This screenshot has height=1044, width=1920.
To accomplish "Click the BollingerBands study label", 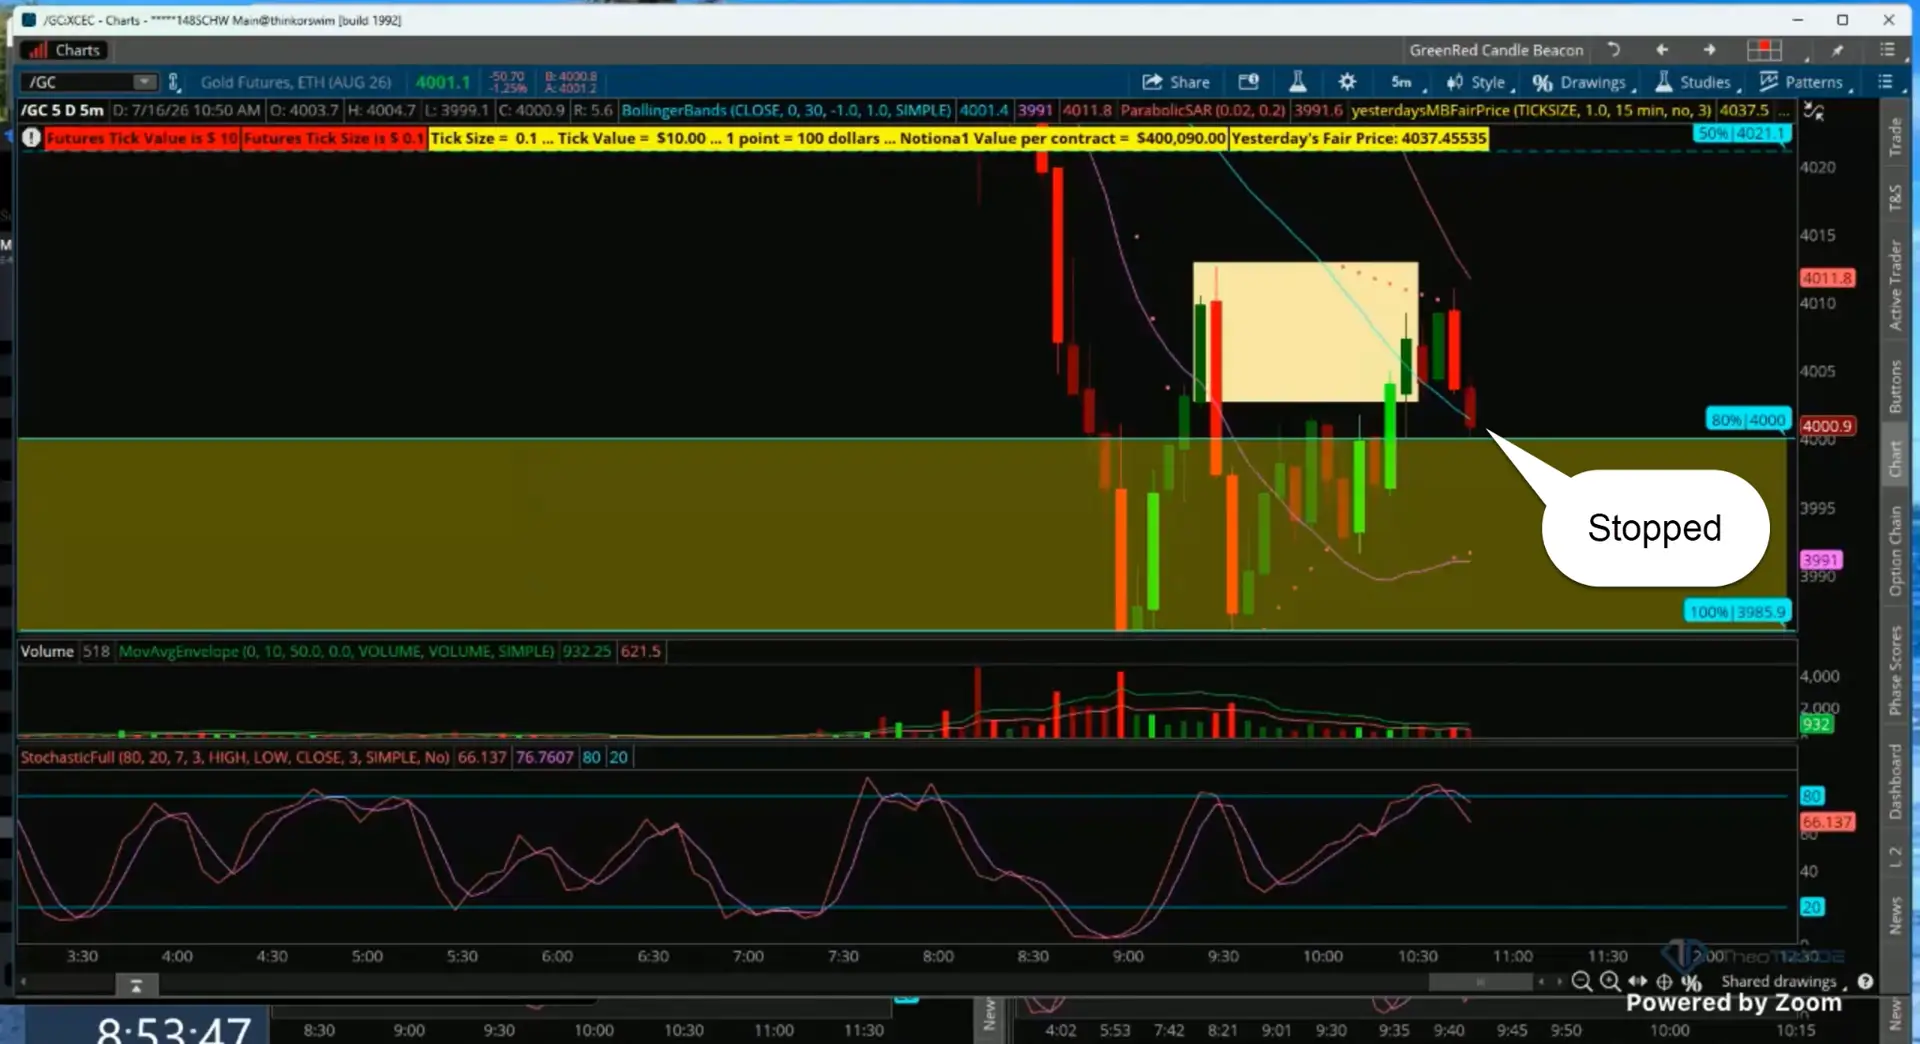I will pos(786,110).
